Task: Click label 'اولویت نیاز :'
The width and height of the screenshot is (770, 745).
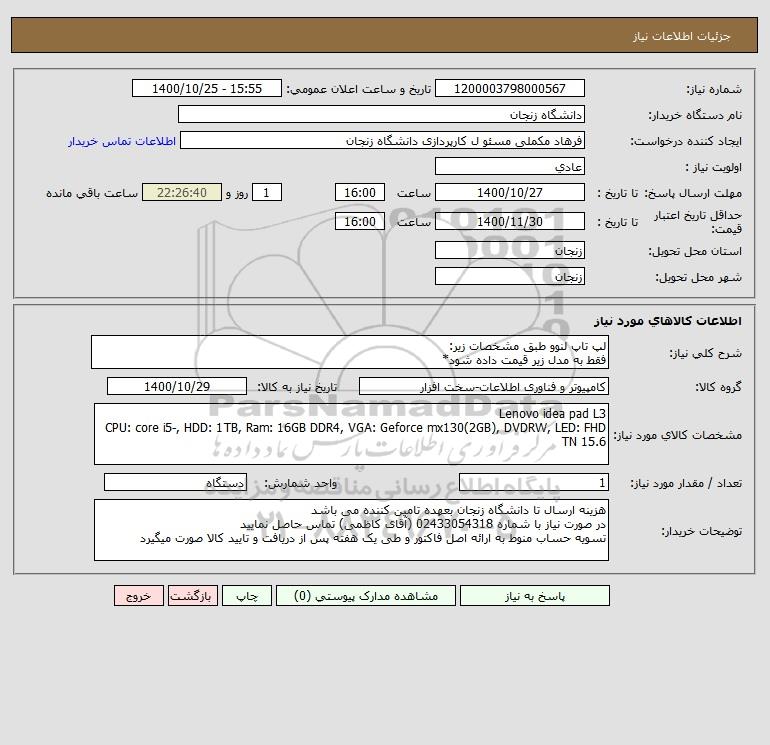Action: click(713, 167)
